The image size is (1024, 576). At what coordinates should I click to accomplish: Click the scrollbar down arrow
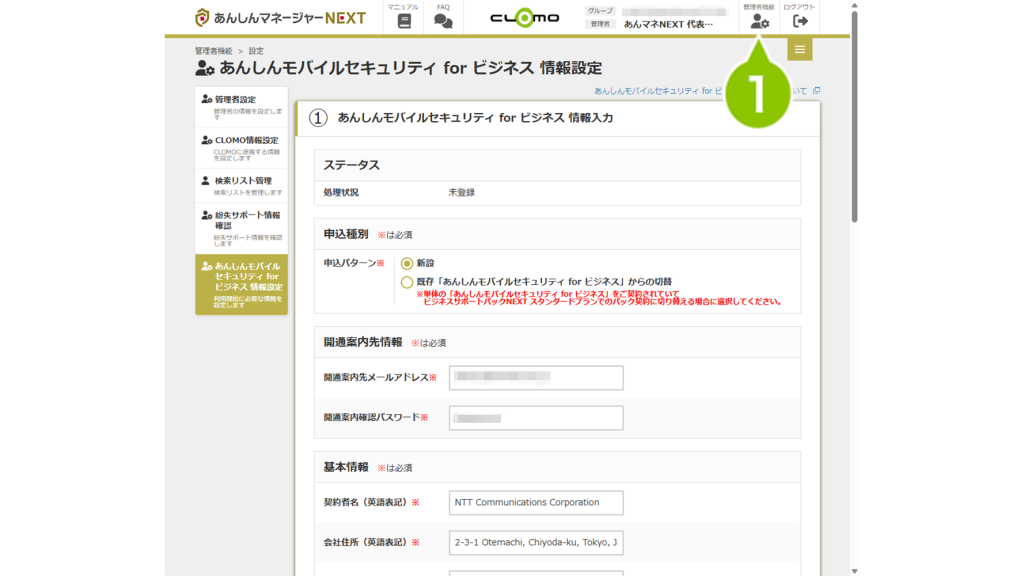coord(854,571)
